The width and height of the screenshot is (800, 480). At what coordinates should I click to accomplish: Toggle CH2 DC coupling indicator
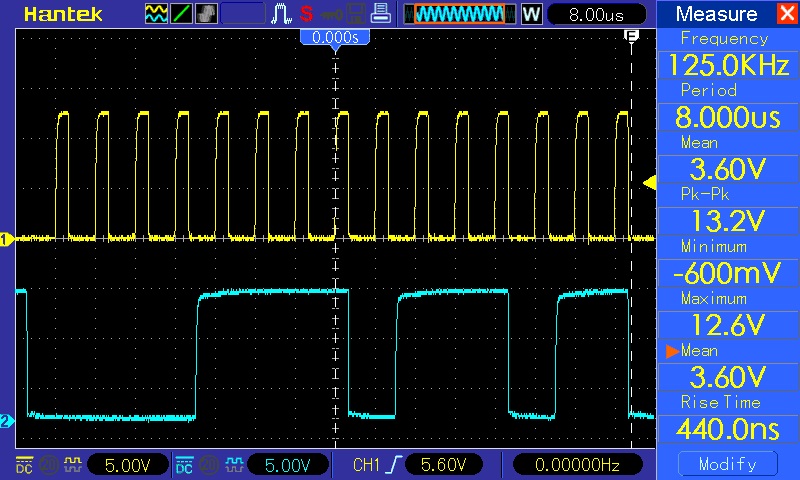point(184,465)
